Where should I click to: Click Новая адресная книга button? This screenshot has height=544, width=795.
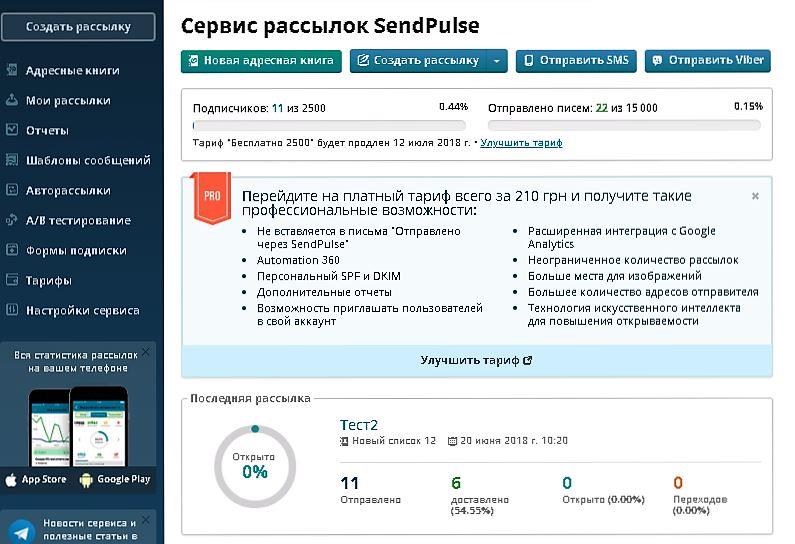(261, 61)
